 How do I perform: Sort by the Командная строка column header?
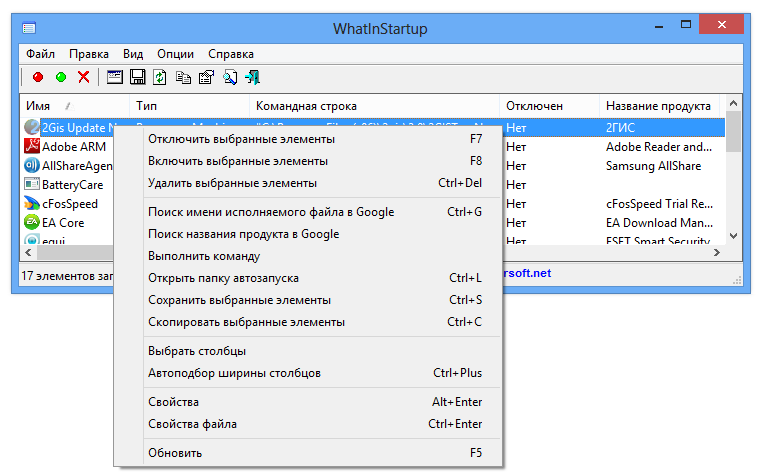pyautogui.click(x=375, y=106)
